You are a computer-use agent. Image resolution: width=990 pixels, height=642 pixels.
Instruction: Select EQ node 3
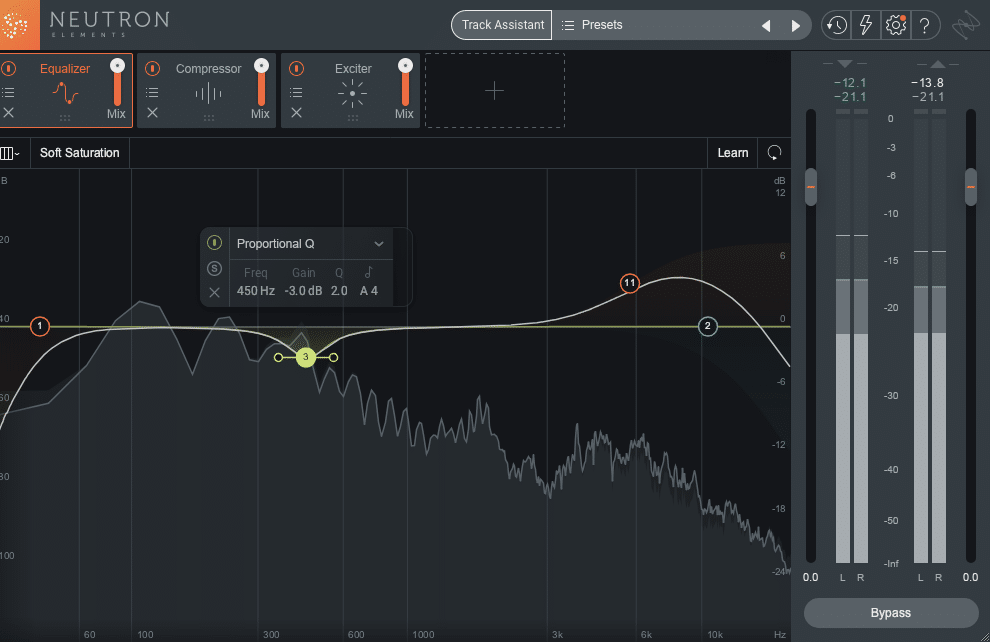tap(306, 357)
